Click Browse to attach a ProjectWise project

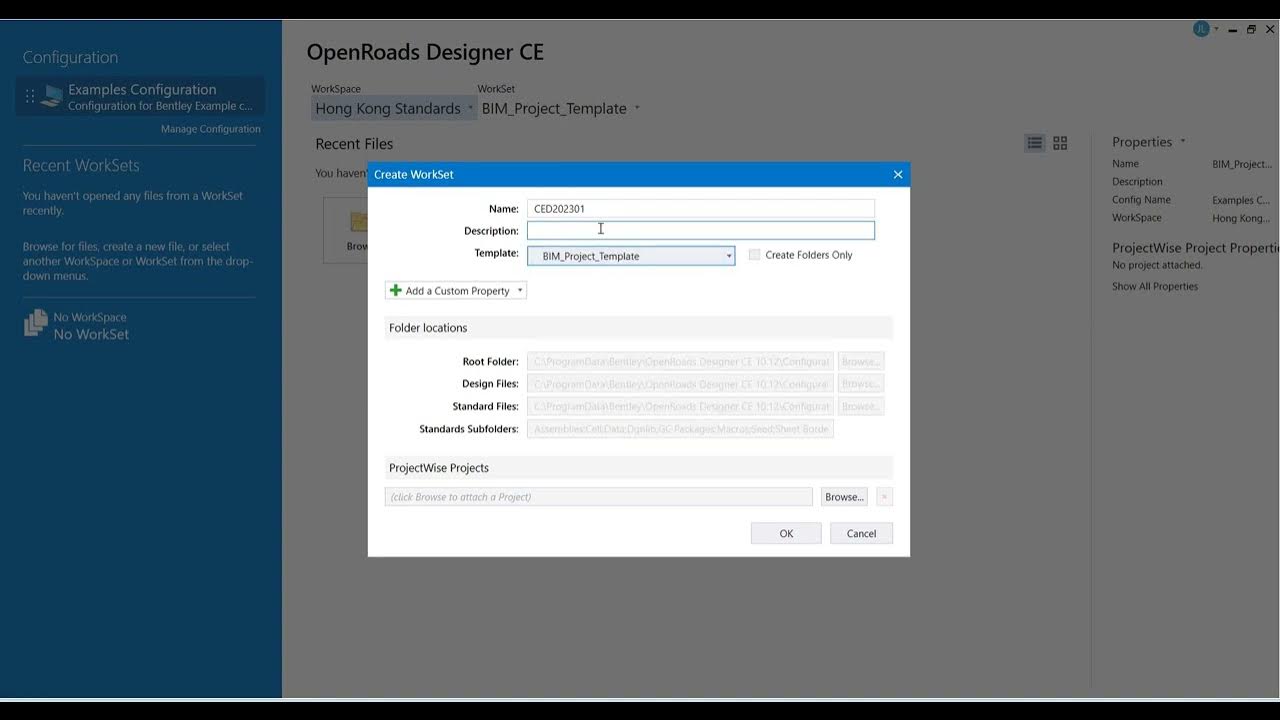pyautogui.click(x=844, y=497)
